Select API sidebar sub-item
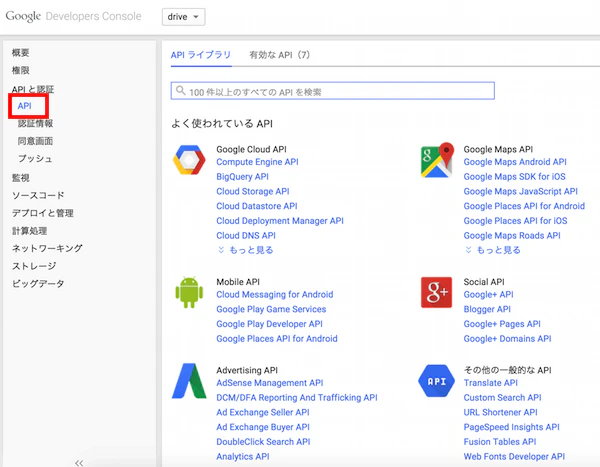The width and height of the screenshot is (600, 467). click(24, 106)
